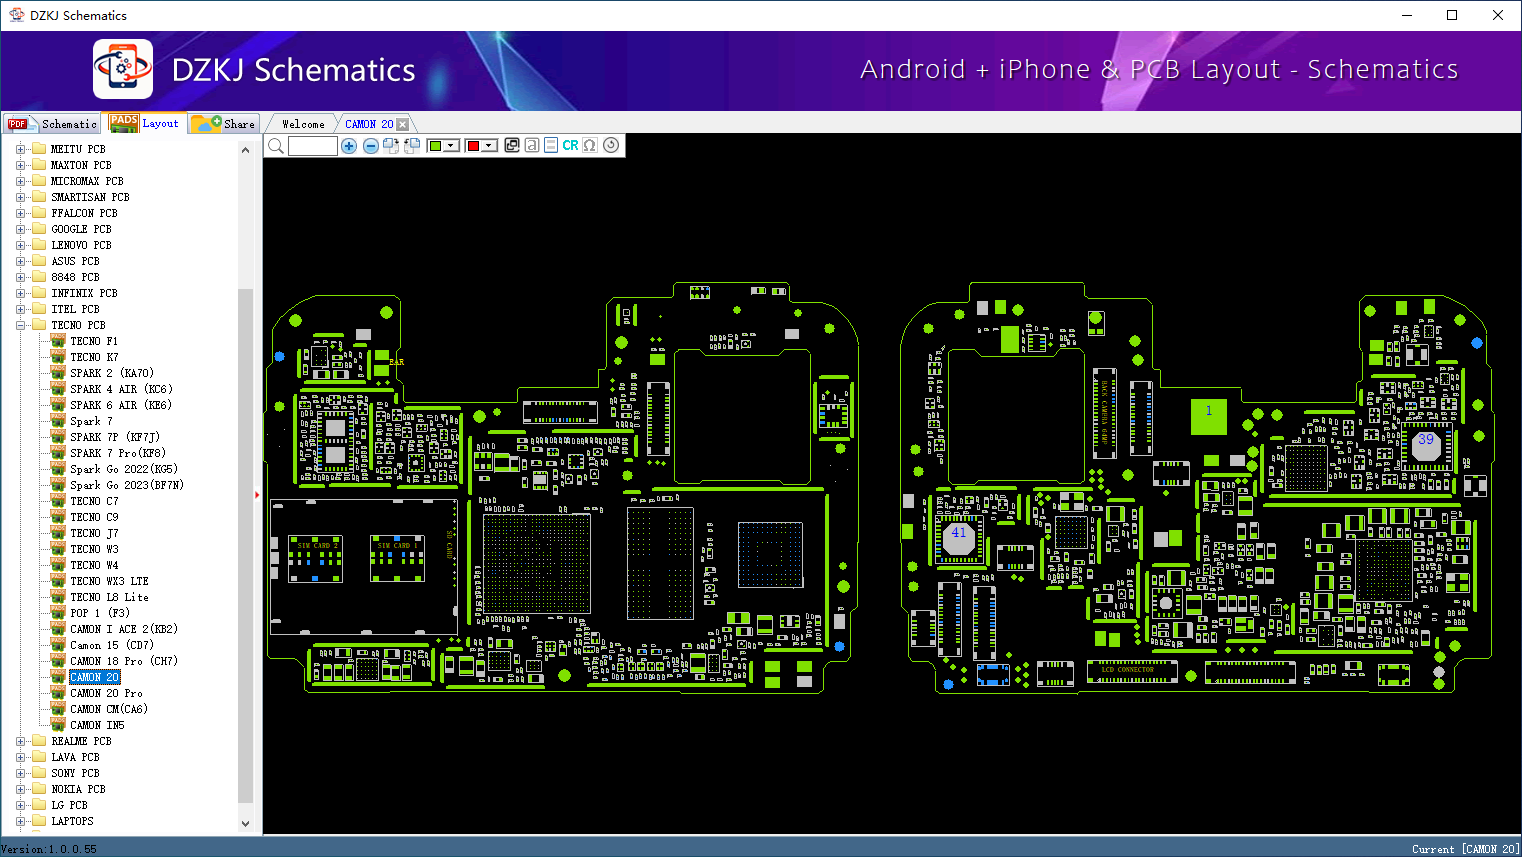Screen dimensions: 1522x857
Task: Zoom out with the blue minus button
Action: (x=371, y=146)
